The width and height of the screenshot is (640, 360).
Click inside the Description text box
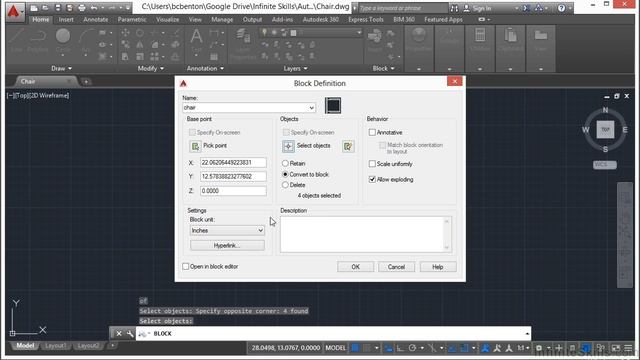(362, 234)
